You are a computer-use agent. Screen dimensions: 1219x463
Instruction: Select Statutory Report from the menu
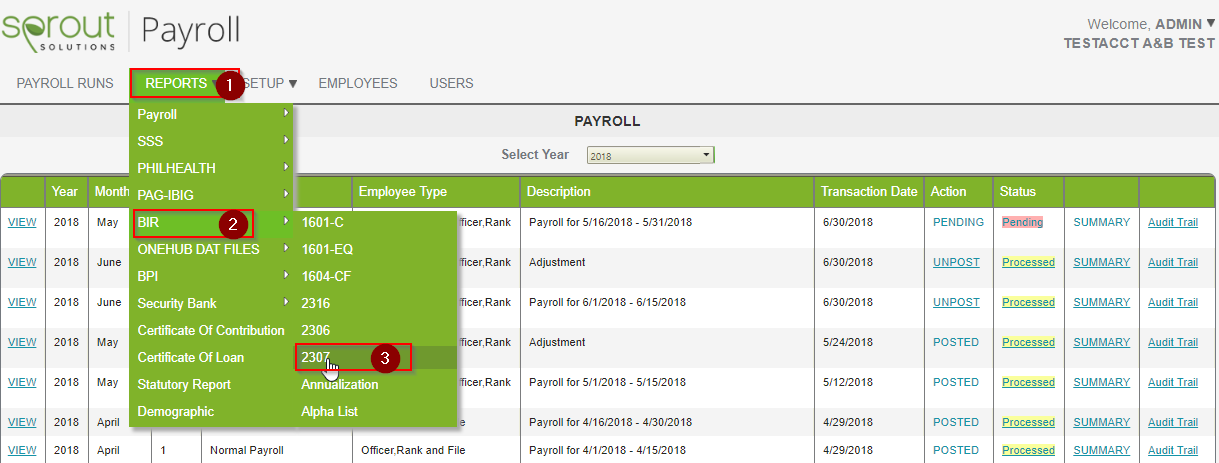[212, 384]
